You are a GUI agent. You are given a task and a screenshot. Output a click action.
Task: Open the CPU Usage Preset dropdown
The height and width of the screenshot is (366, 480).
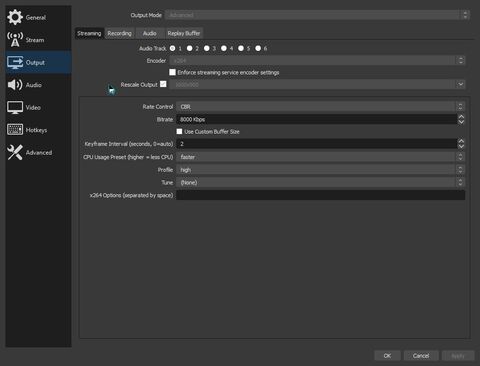(320, 157)
